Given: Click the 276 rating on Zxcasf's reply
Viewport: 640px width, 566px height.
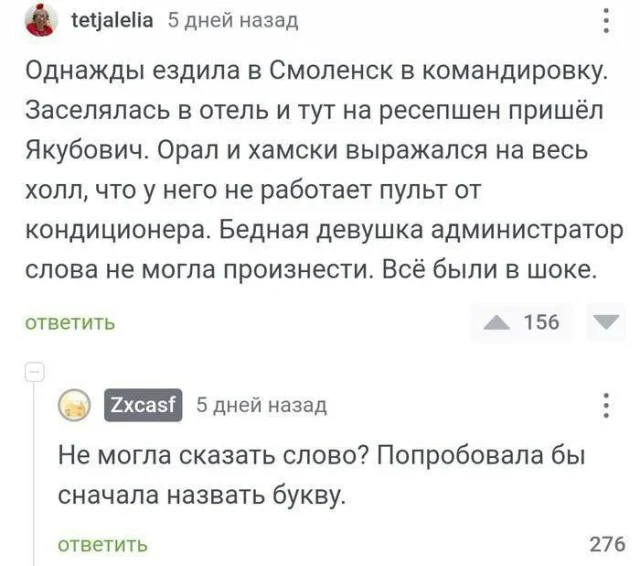Looking at the screenshot, I should (x=607, y=545).
